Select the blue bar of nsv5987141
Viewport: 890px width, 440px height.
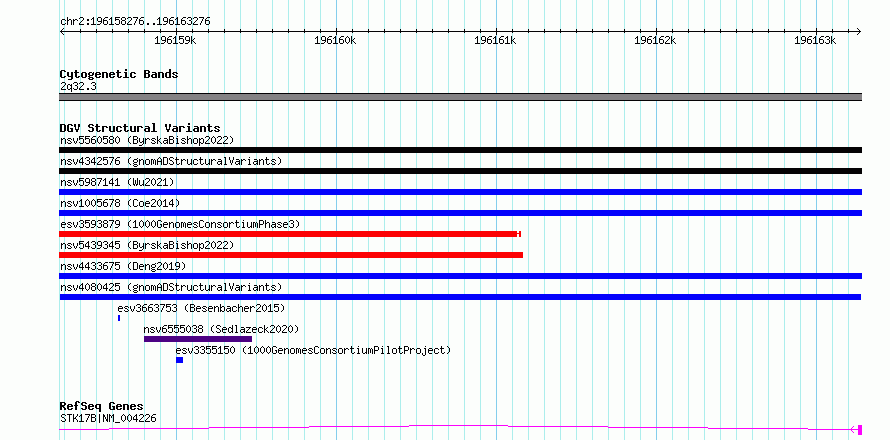pyautogui.click(x=460, y=192)
